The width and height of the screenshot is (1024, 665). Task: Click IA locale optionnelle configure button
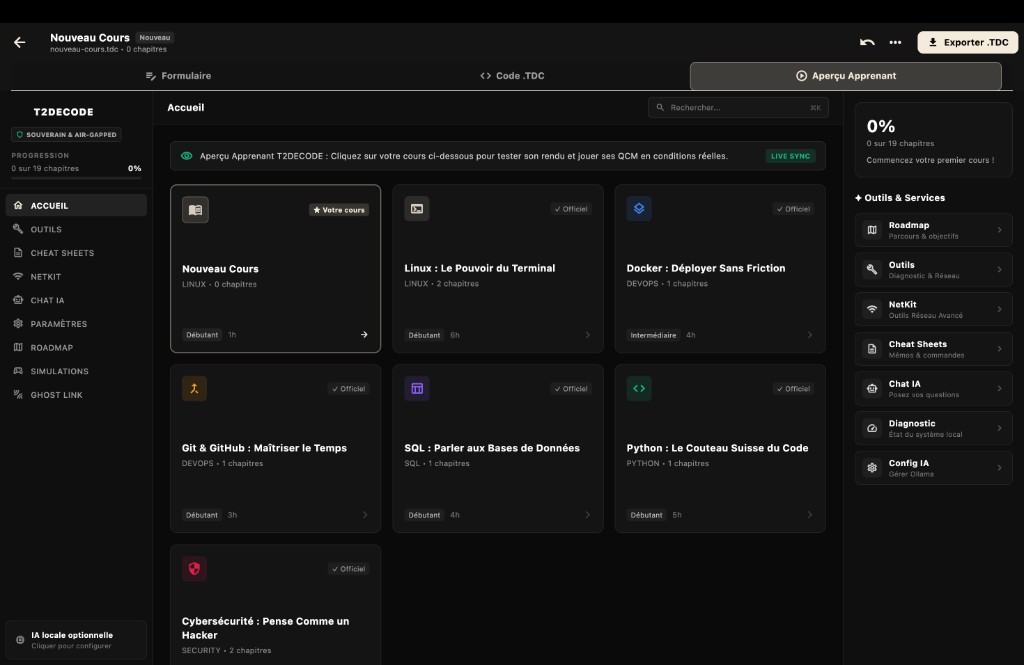(76, 640)
